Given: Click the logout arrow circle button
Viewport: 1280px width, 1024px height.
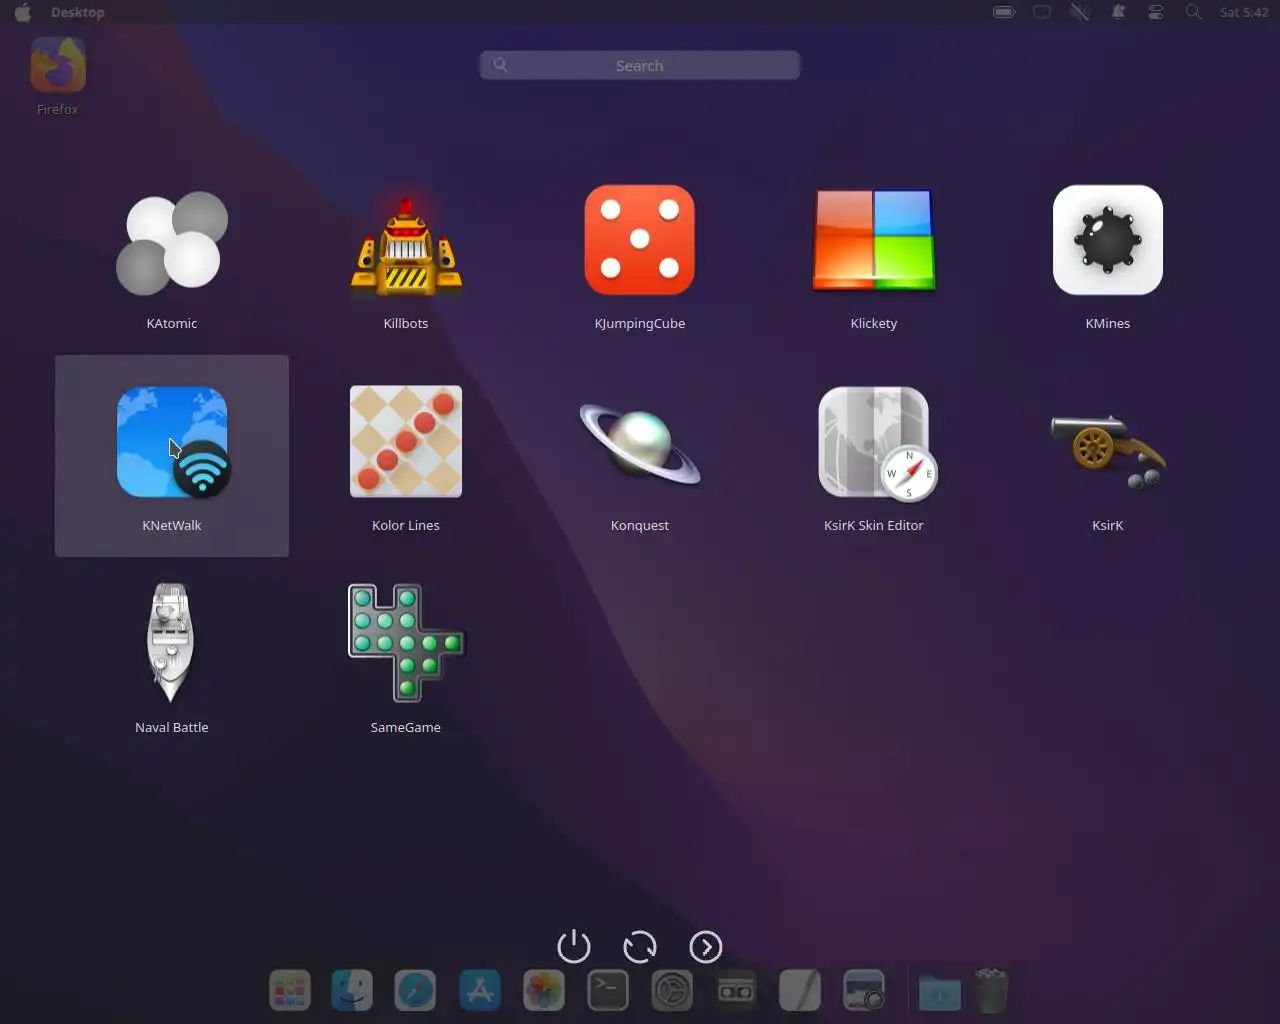Looking at the screenshot, I should 706,946.
